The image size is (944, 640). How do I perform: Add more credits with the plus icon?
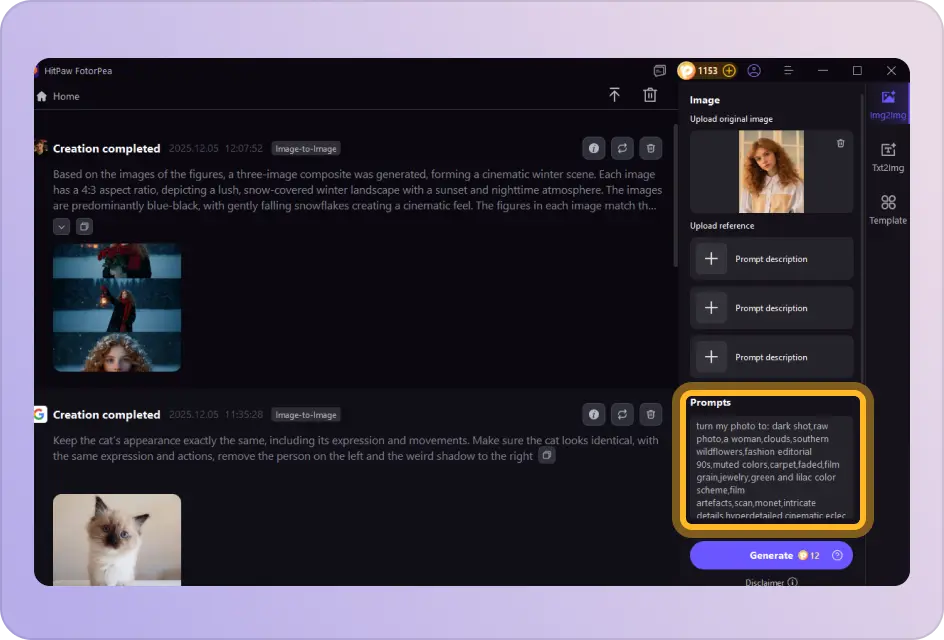click(x=729, y=71)
